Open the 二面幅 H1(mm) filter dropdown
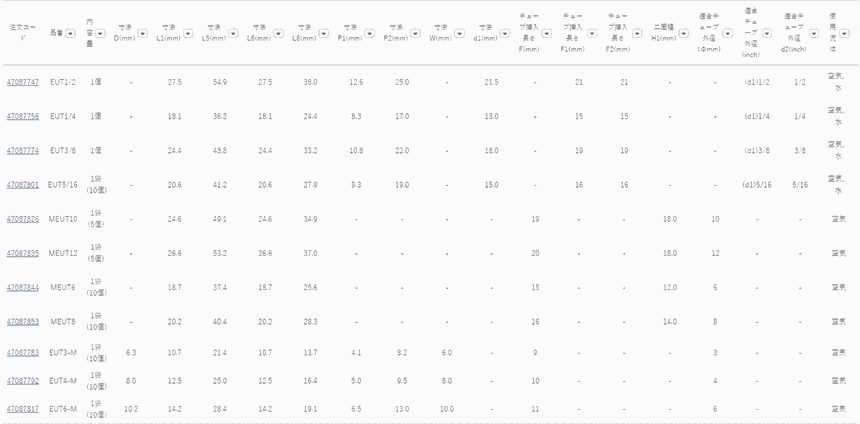The image size is (860, 424). 684,33
